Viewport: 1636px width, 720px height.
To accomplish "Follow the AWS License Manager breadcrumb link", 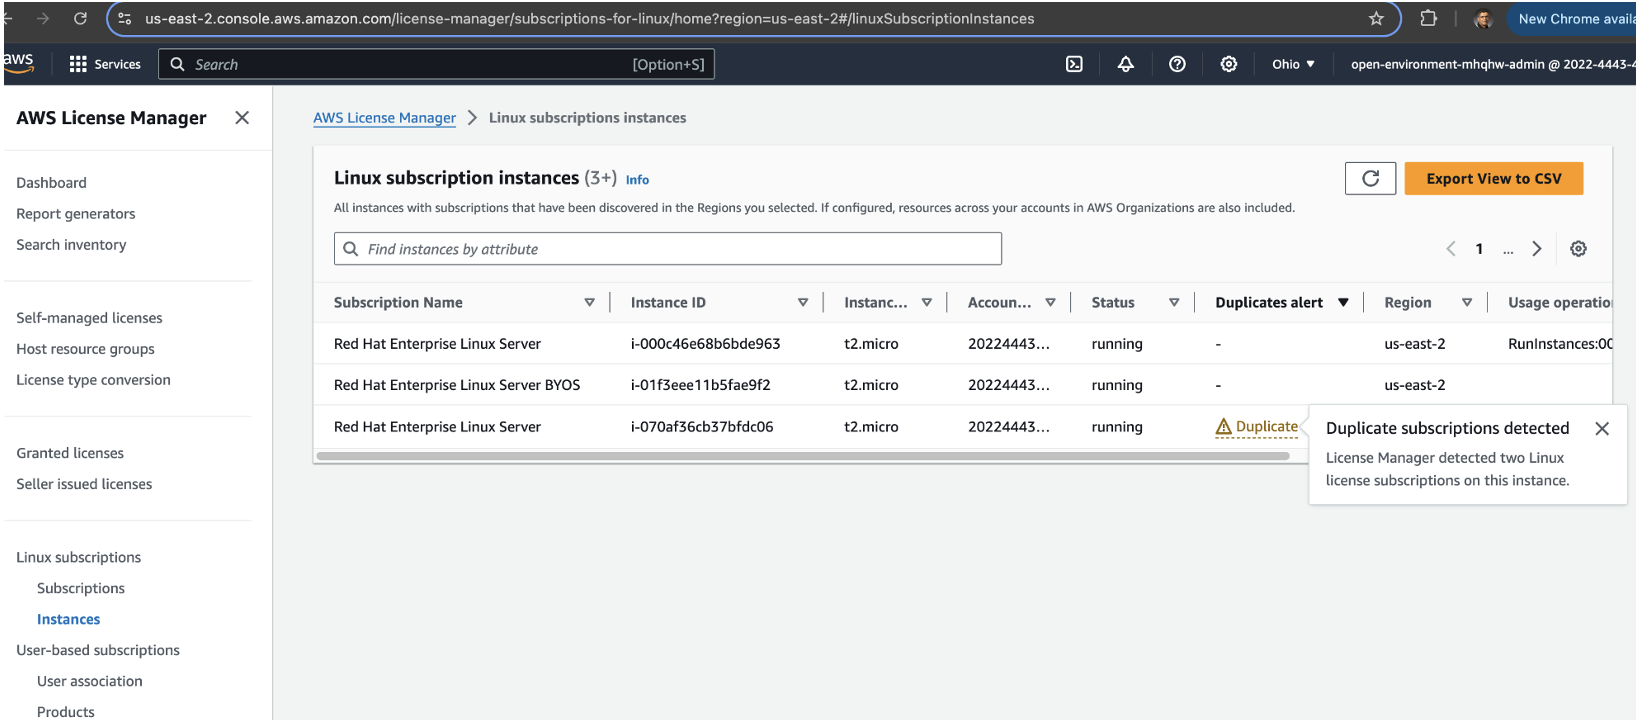I will coord(384,118).
